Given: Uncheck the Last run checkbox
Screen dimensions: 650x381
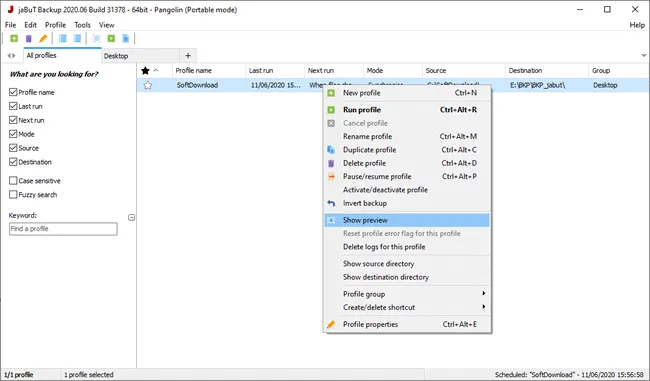Looking at the screenshot, I should 13,106.
